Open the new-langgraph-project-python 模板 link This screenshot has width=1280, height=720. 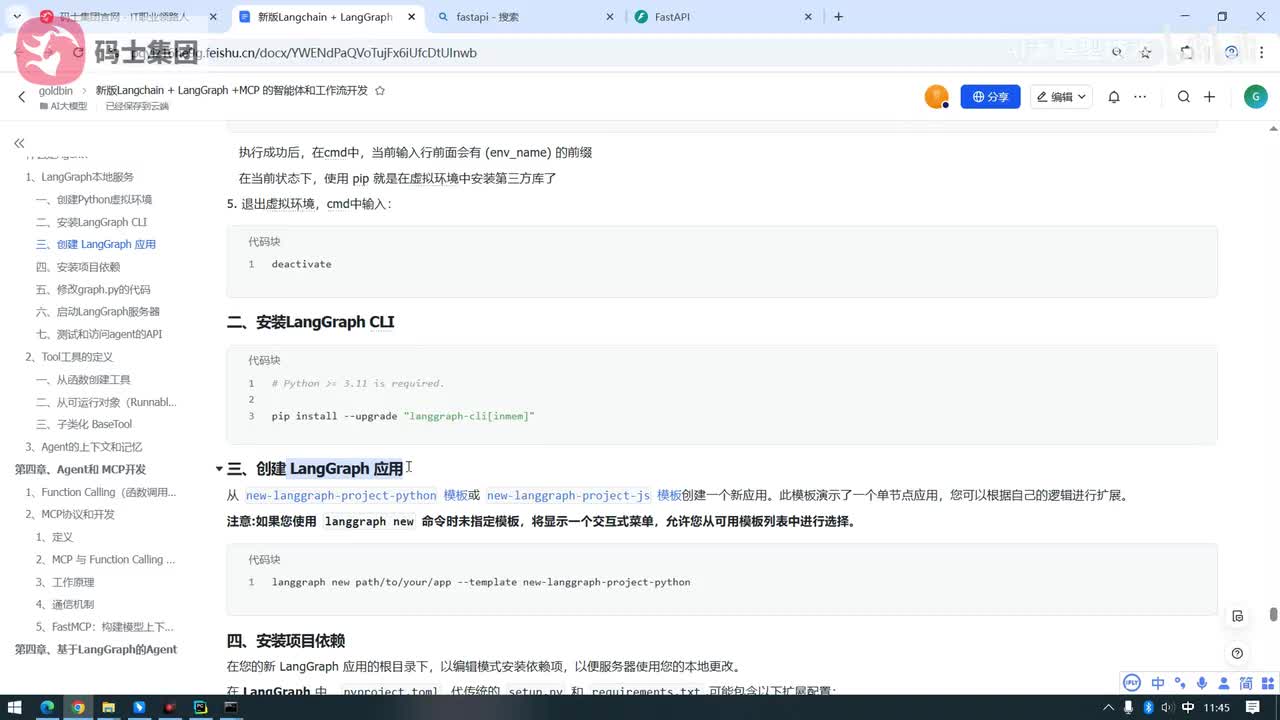point(356,495)
